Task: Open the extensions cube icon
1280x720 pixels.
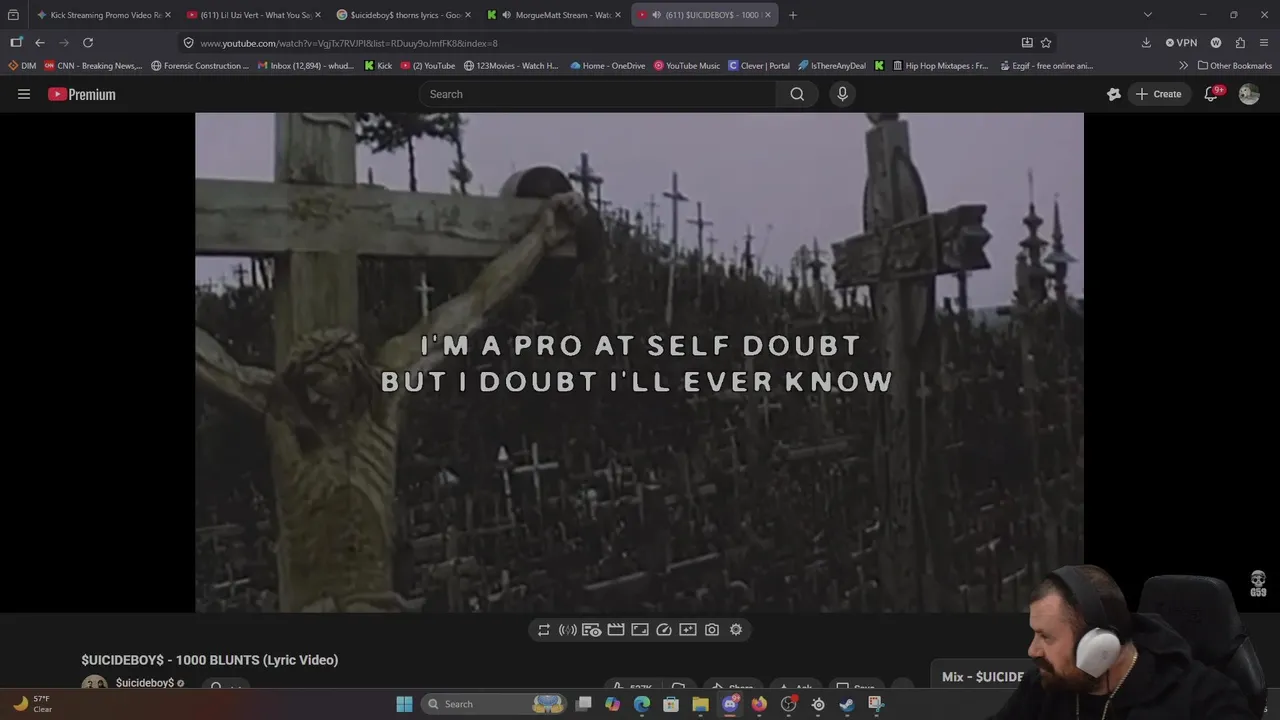Action: pyautogui.click(x=1241, y=43)
